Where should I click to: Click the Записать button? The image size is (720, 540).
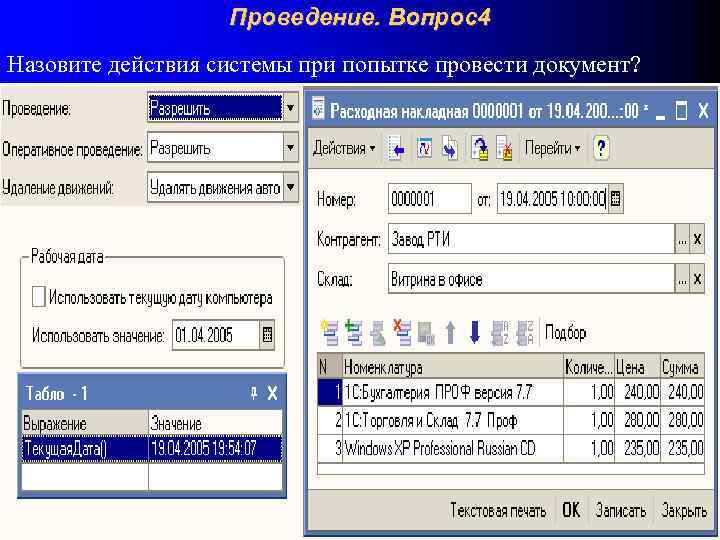click(x=620, y=511)
